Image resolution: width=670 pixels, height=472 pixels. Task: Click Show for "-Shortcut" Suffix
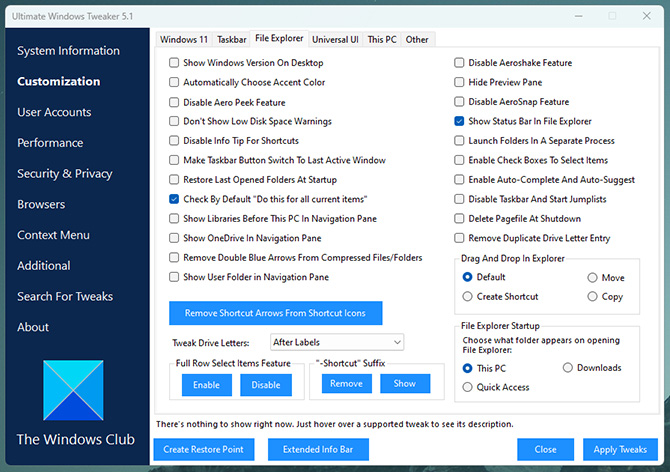405,384
